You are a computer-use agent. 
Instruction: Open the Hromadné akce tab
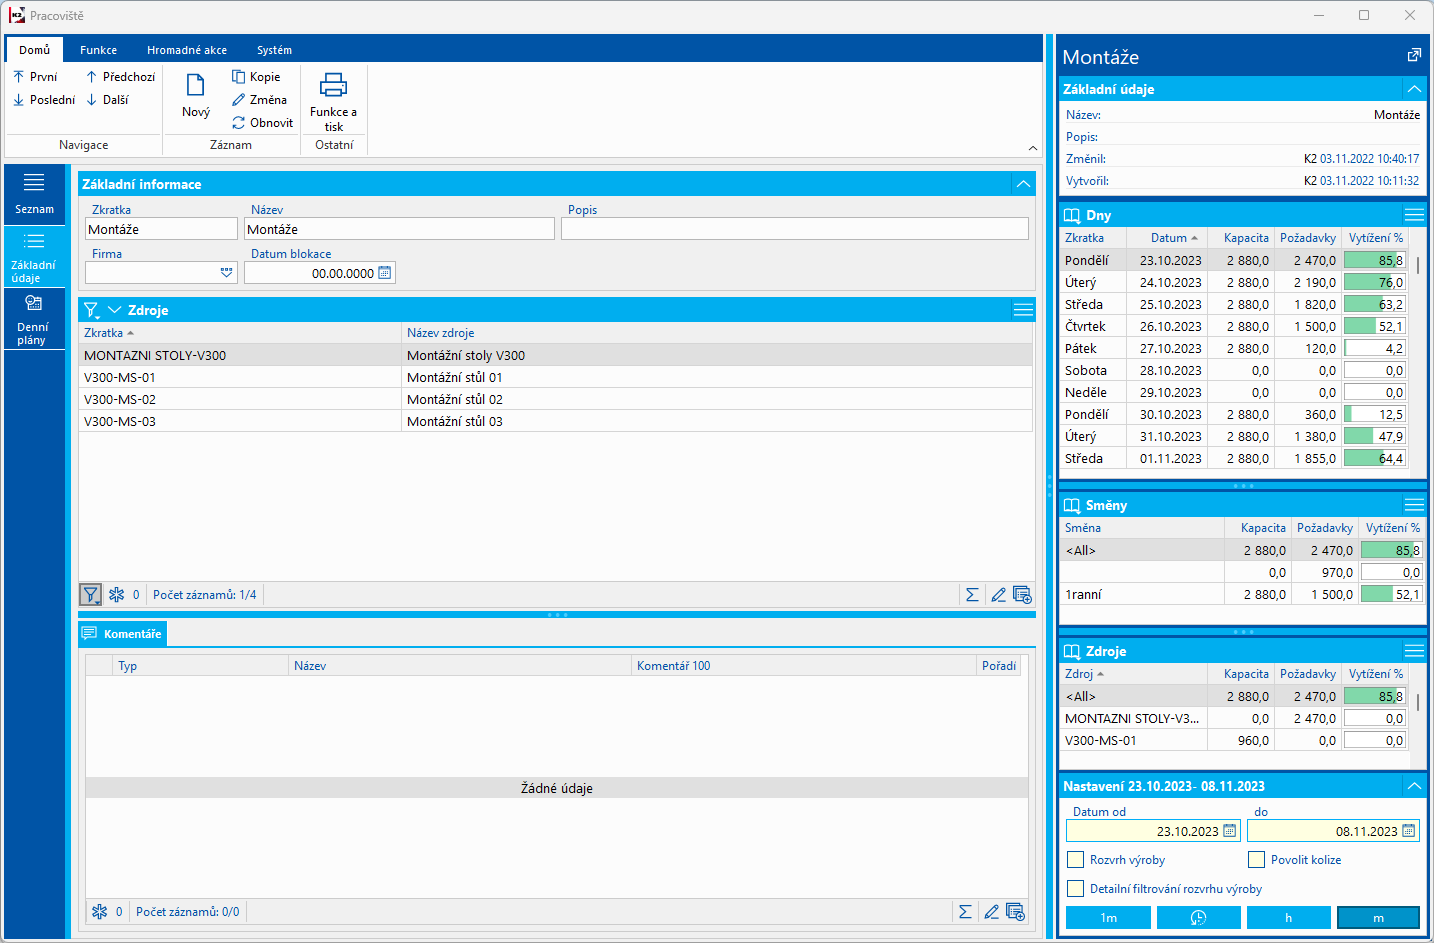pos(186,50)
